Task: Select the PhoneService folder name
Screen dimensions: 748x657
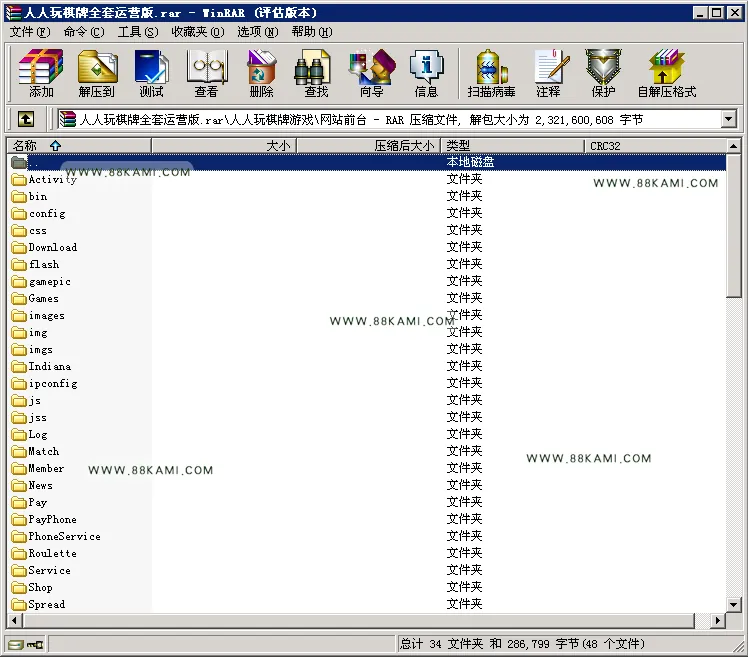Action: pyautogui.click(x=64, y=537)
